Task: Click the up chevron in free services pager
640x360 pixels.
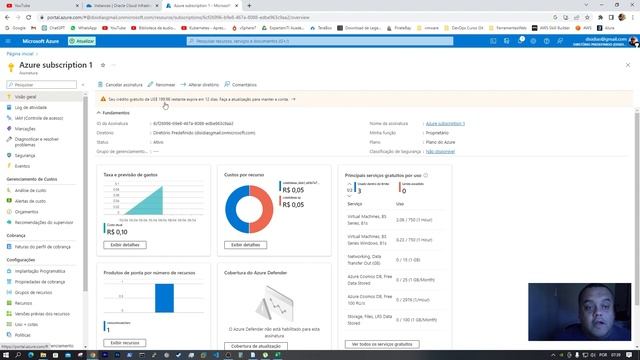Action: (x=349, y=184)
